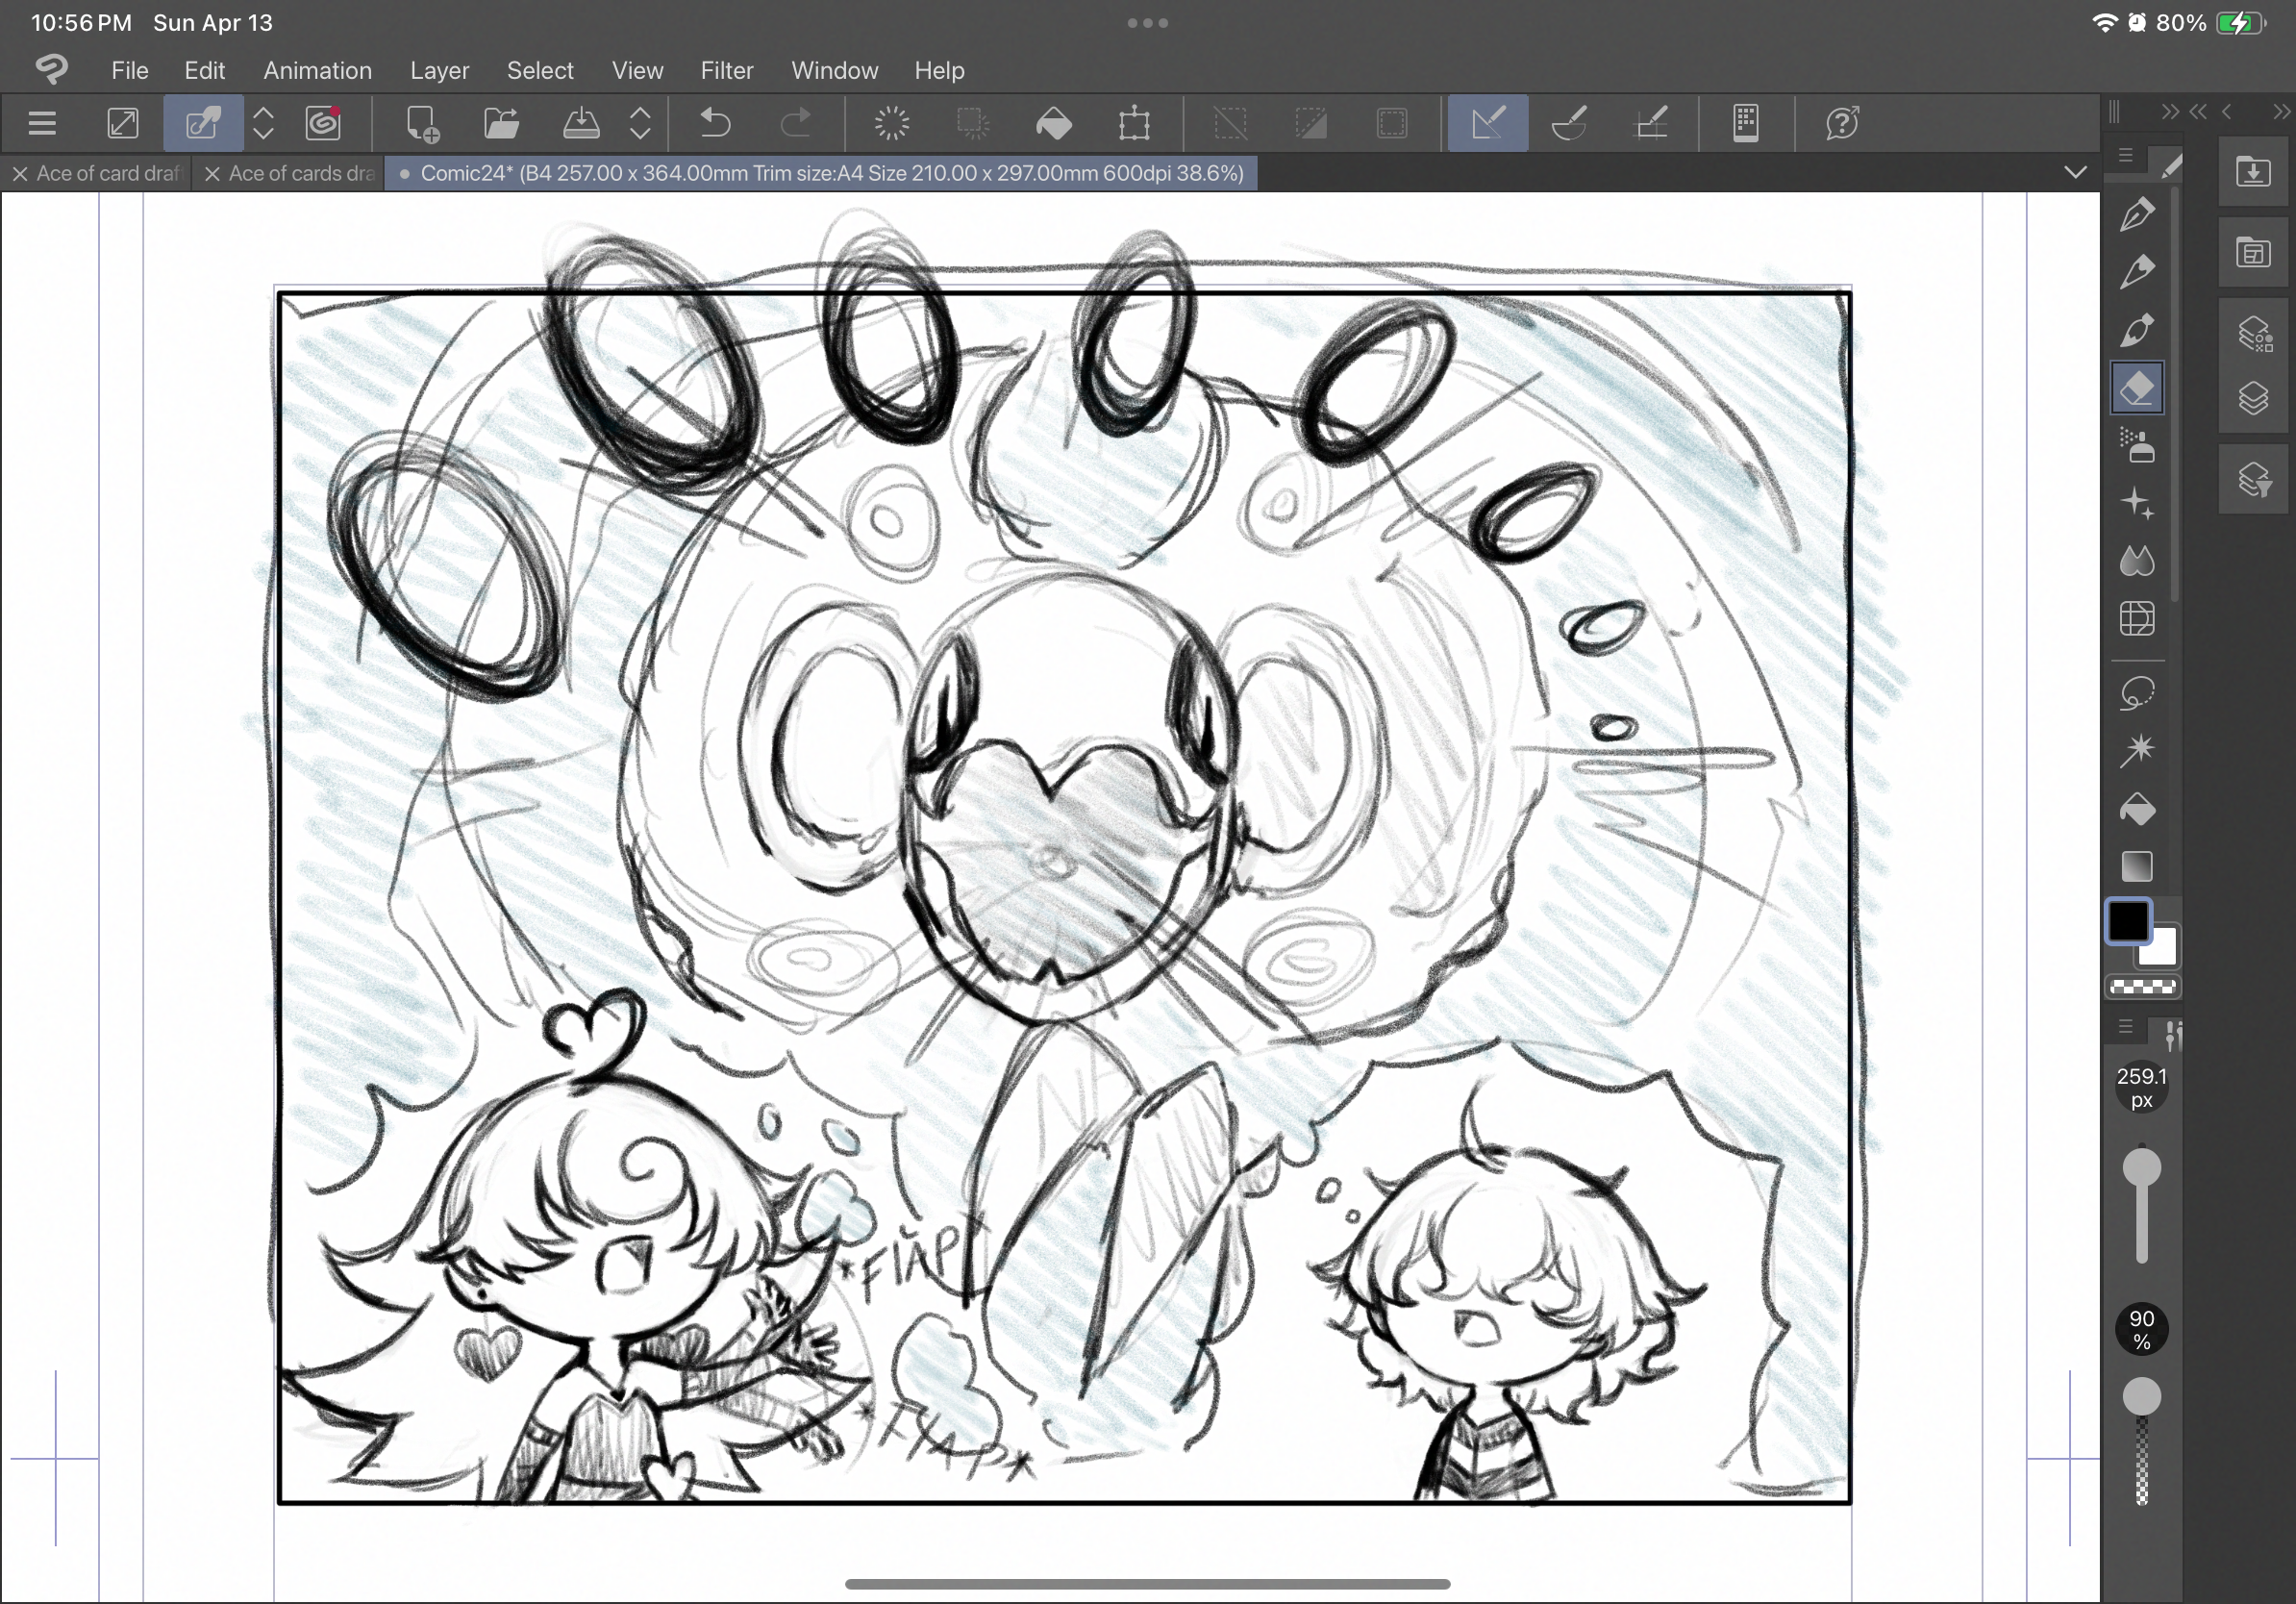2296x1604 pixels.
Task: Toggle Snap to Ruler in toolbar
Action: [x=1487, y=124]
